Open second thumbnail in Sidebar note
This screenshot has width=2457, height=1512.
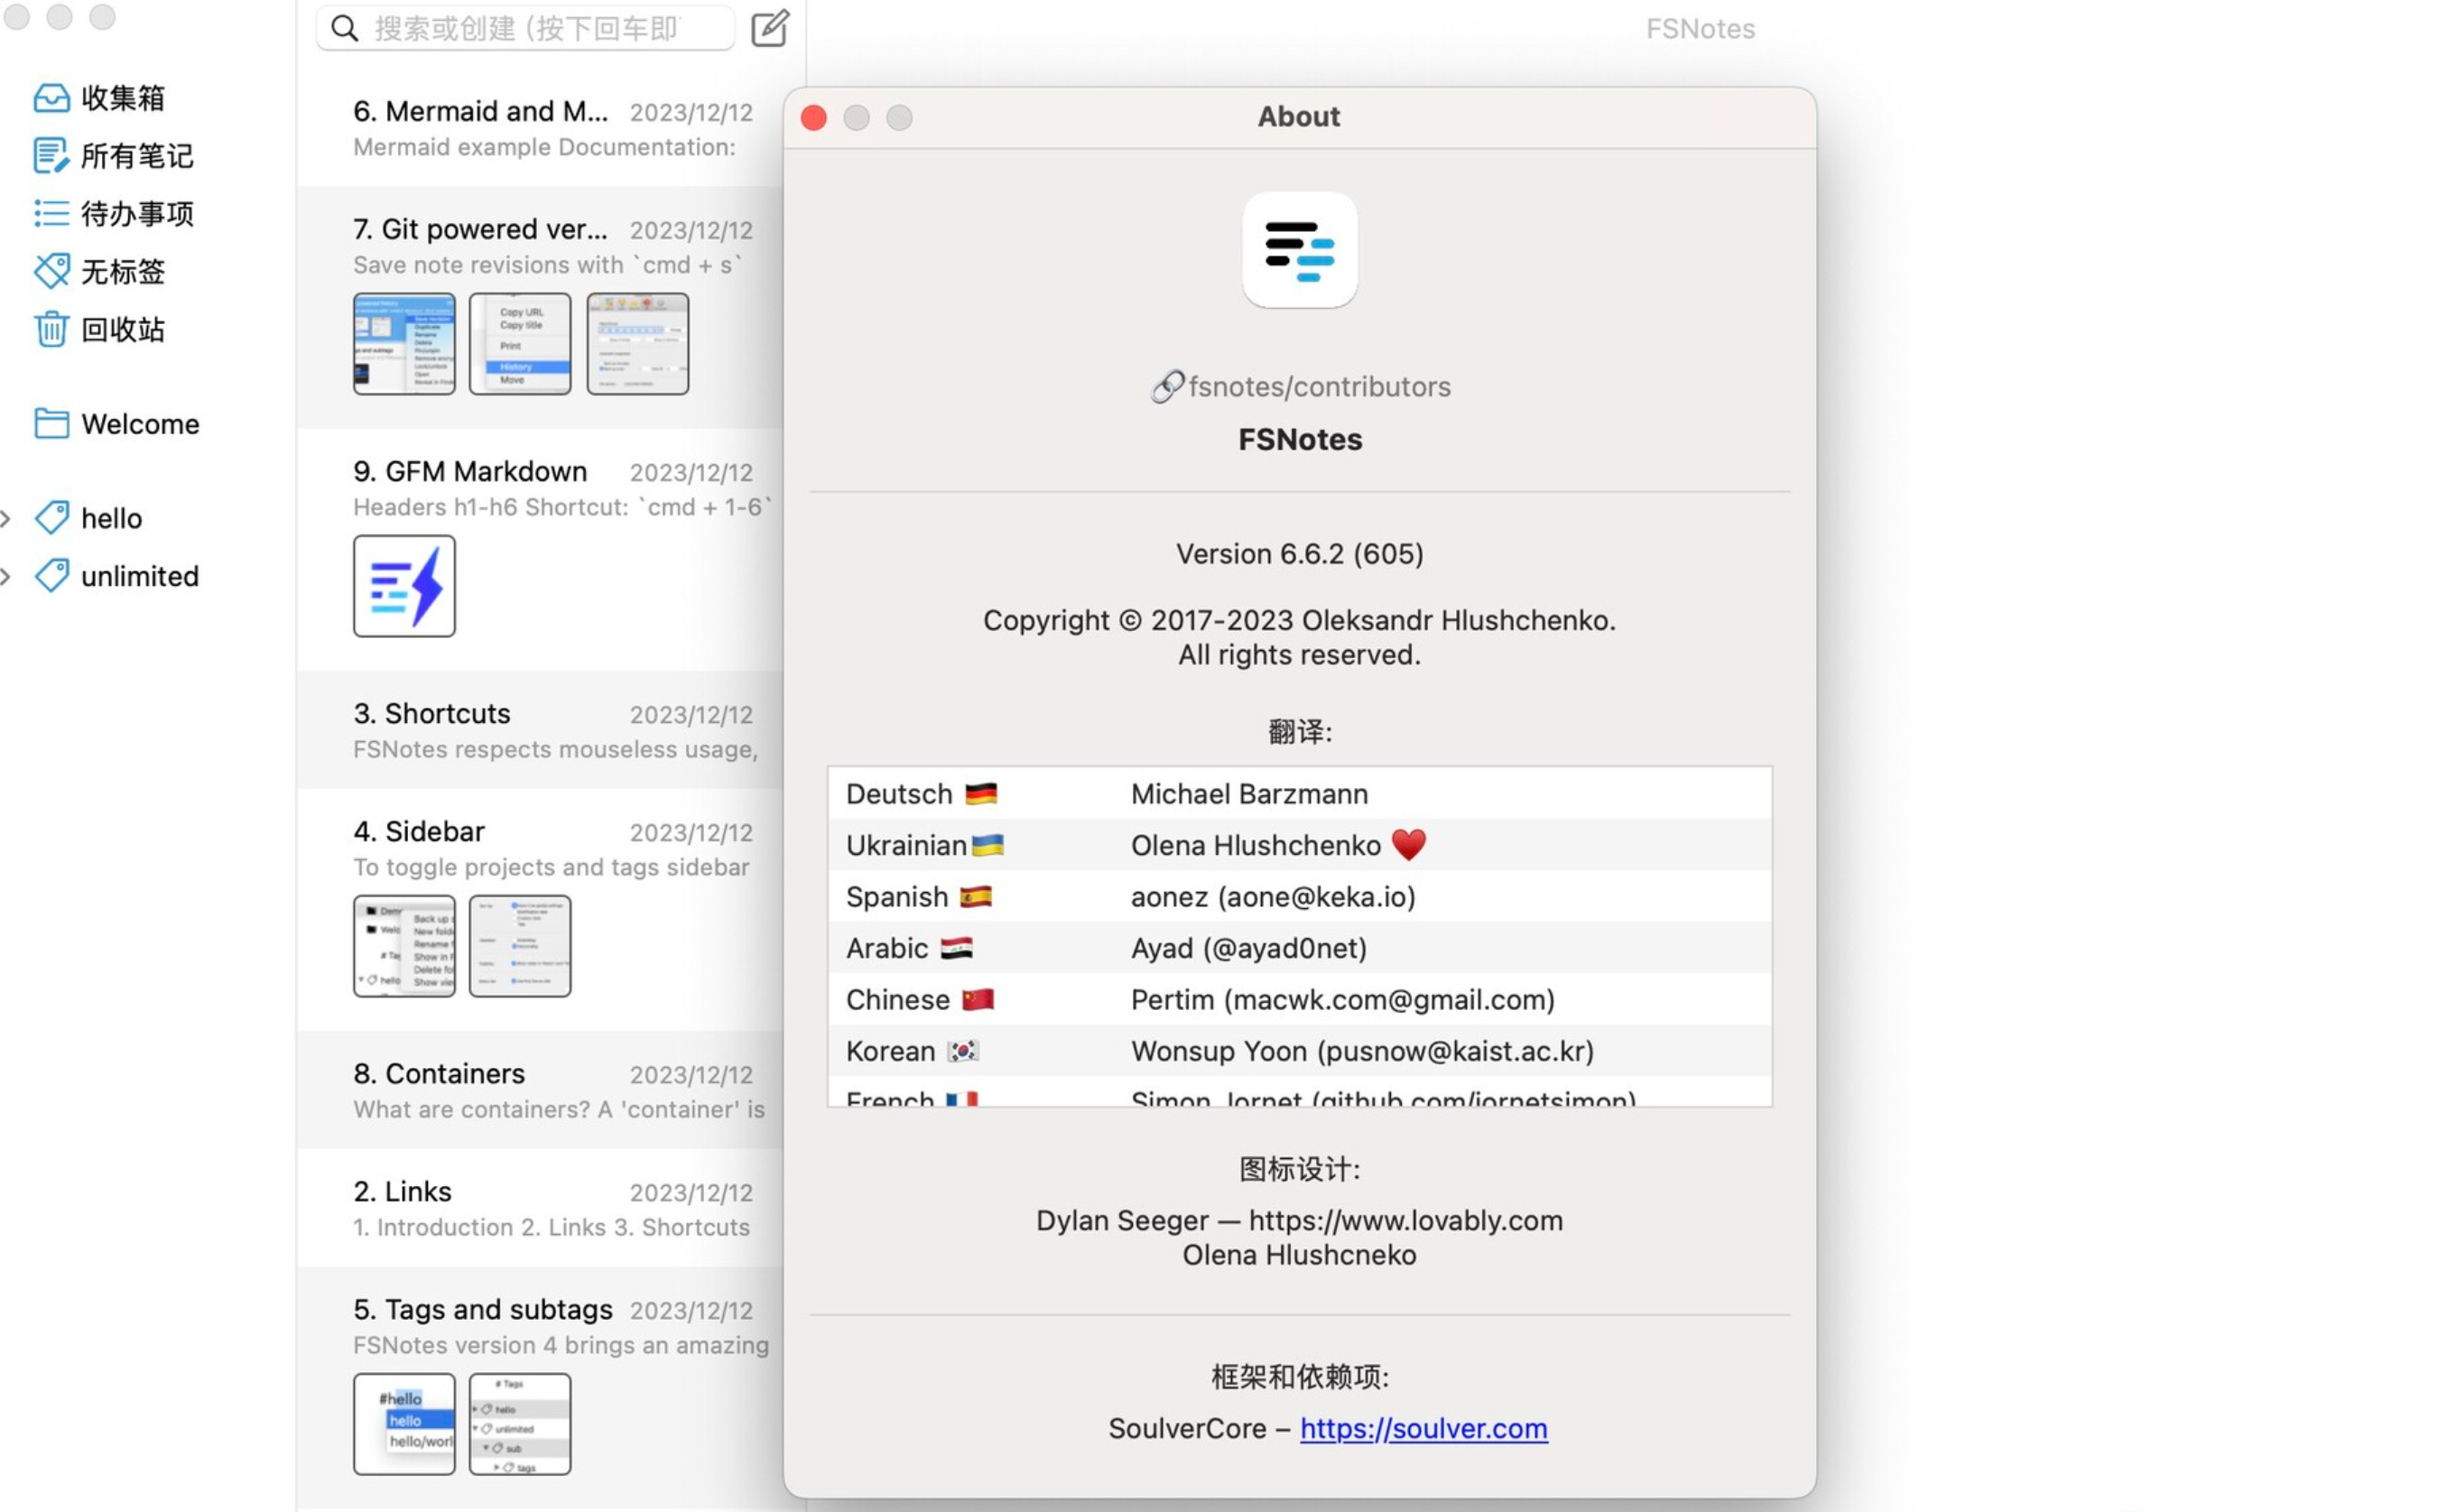[520, 946]
